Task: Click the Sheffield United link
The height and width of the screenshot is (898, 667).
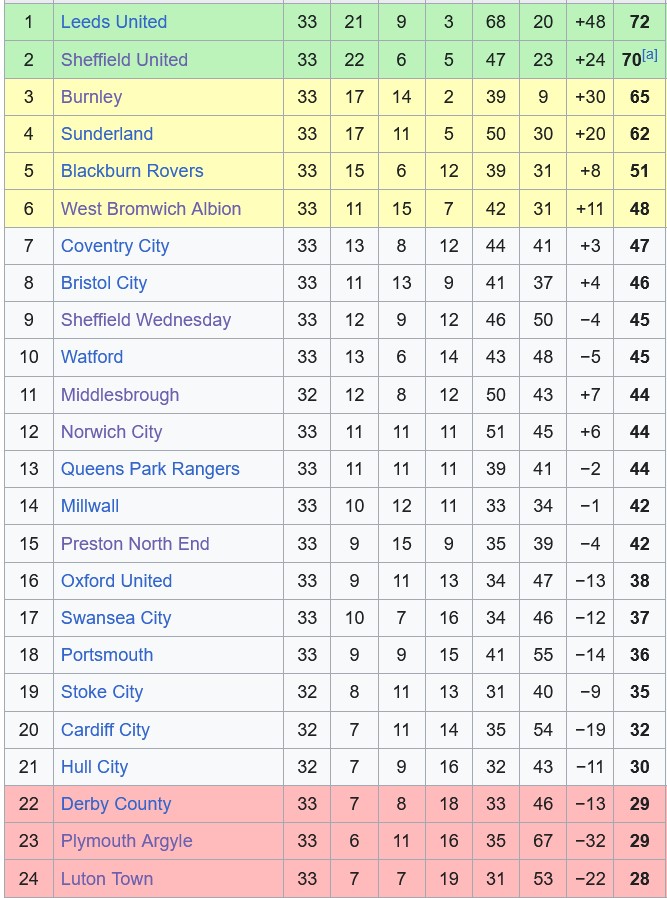Action: click(x=124, y=60)
